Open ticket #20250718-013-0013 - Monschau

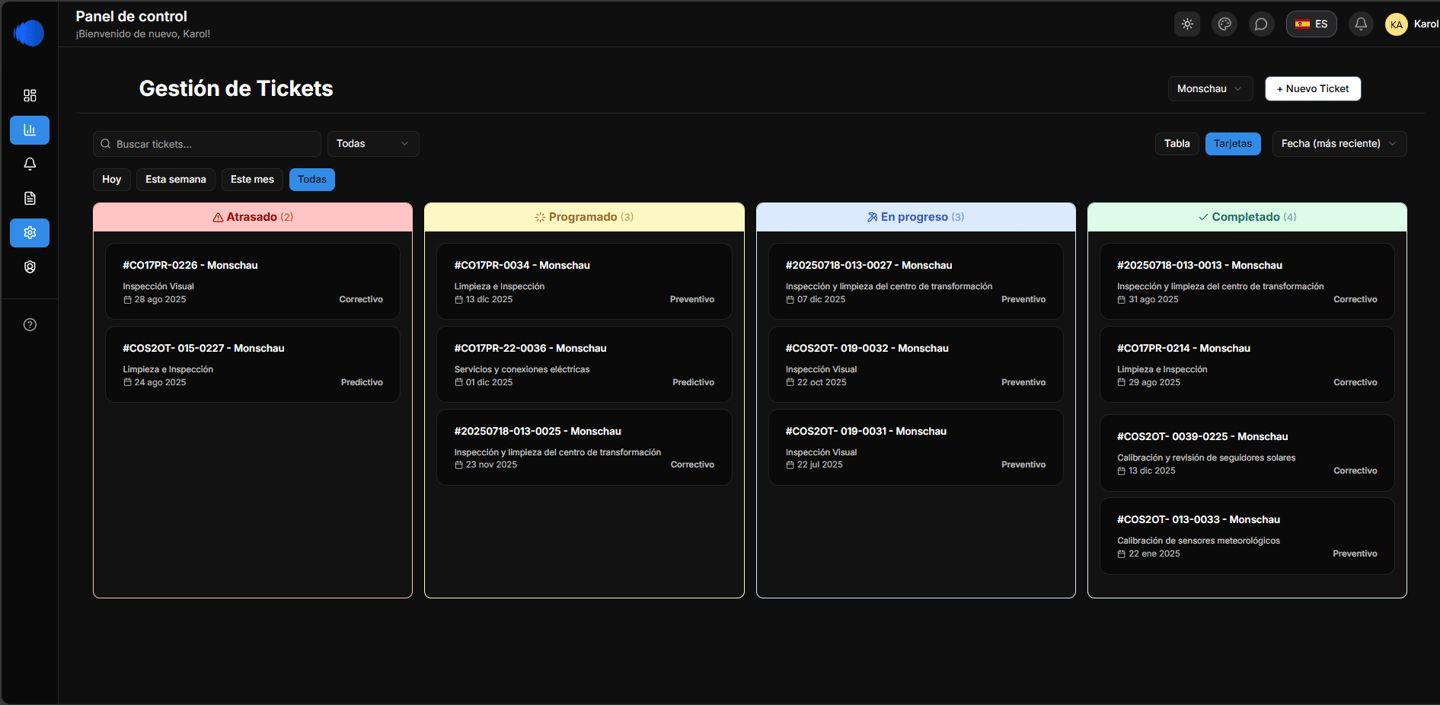pos(1247,282)
